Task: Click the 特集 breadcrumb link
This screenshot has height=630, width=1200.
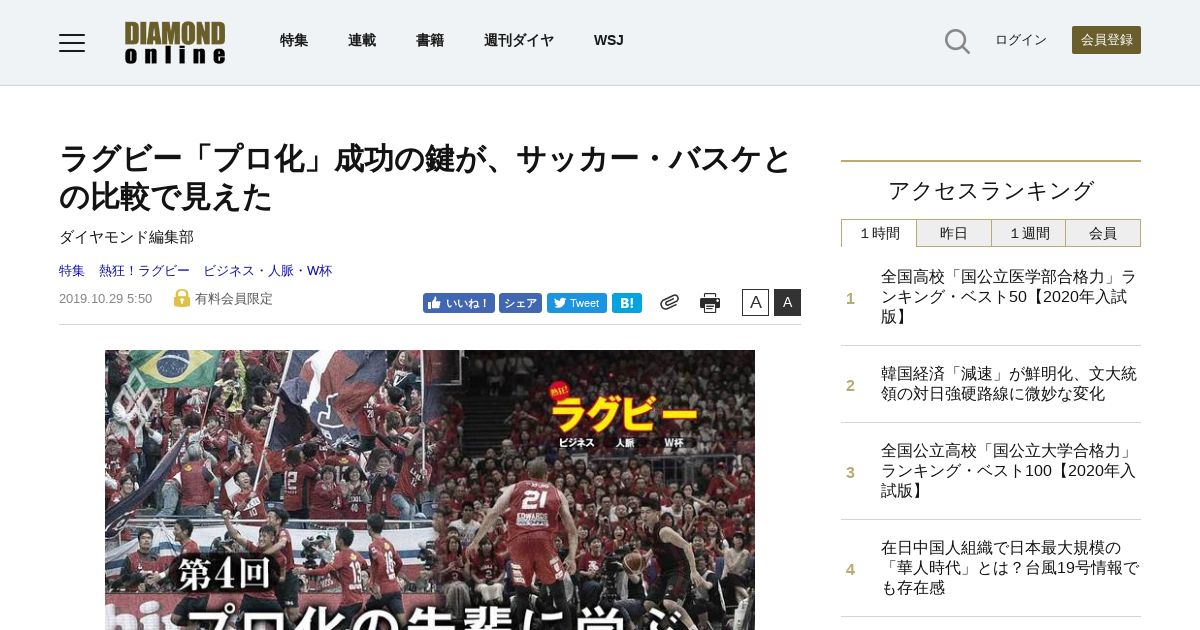Action: tap(72, 271)
